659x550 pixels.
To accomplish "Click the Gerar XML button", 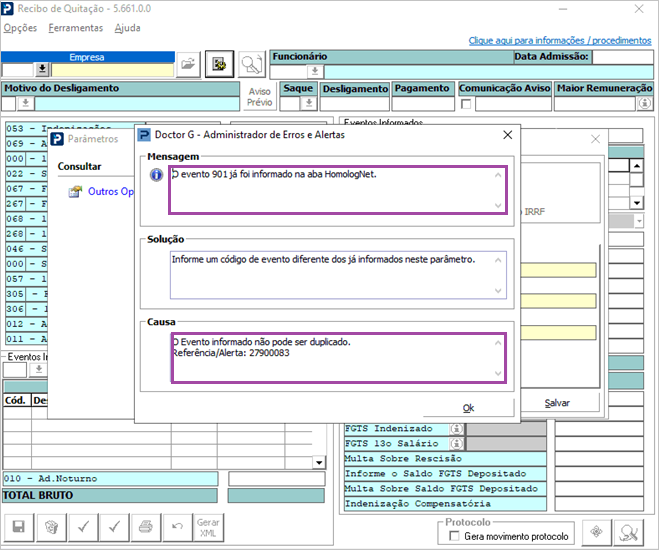I will pos(208,526).
